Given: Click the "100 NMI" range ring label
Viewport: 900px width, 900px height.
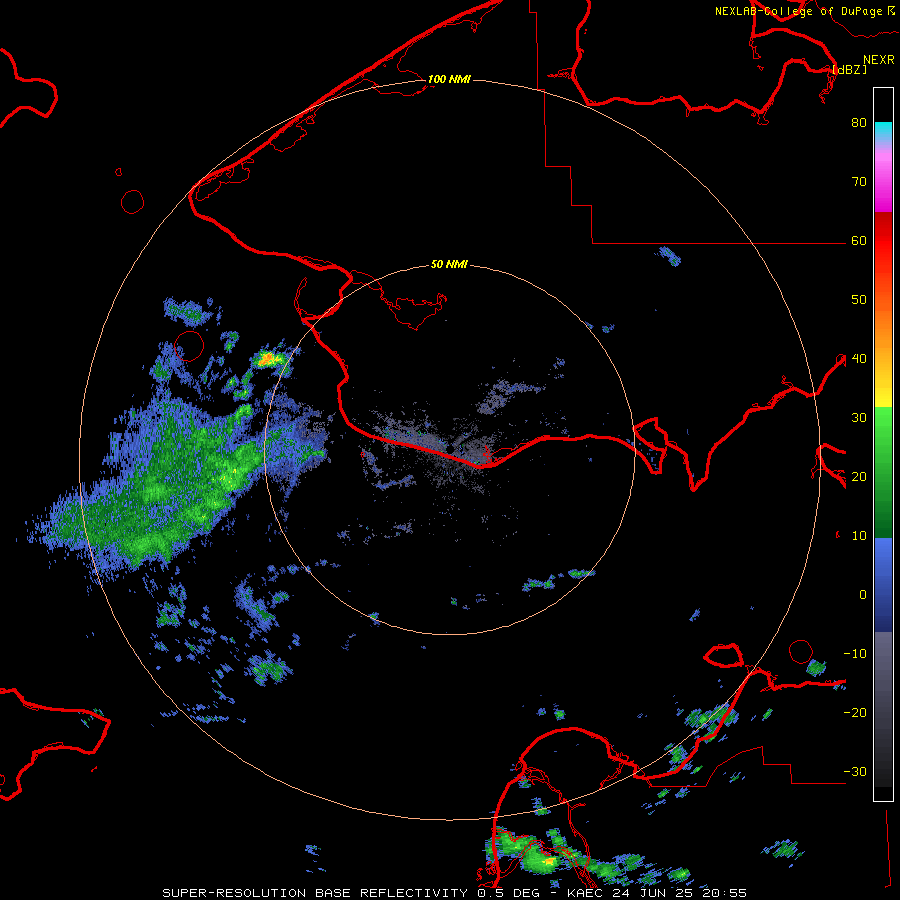Looking at the screenshot, I should point(449,79).
